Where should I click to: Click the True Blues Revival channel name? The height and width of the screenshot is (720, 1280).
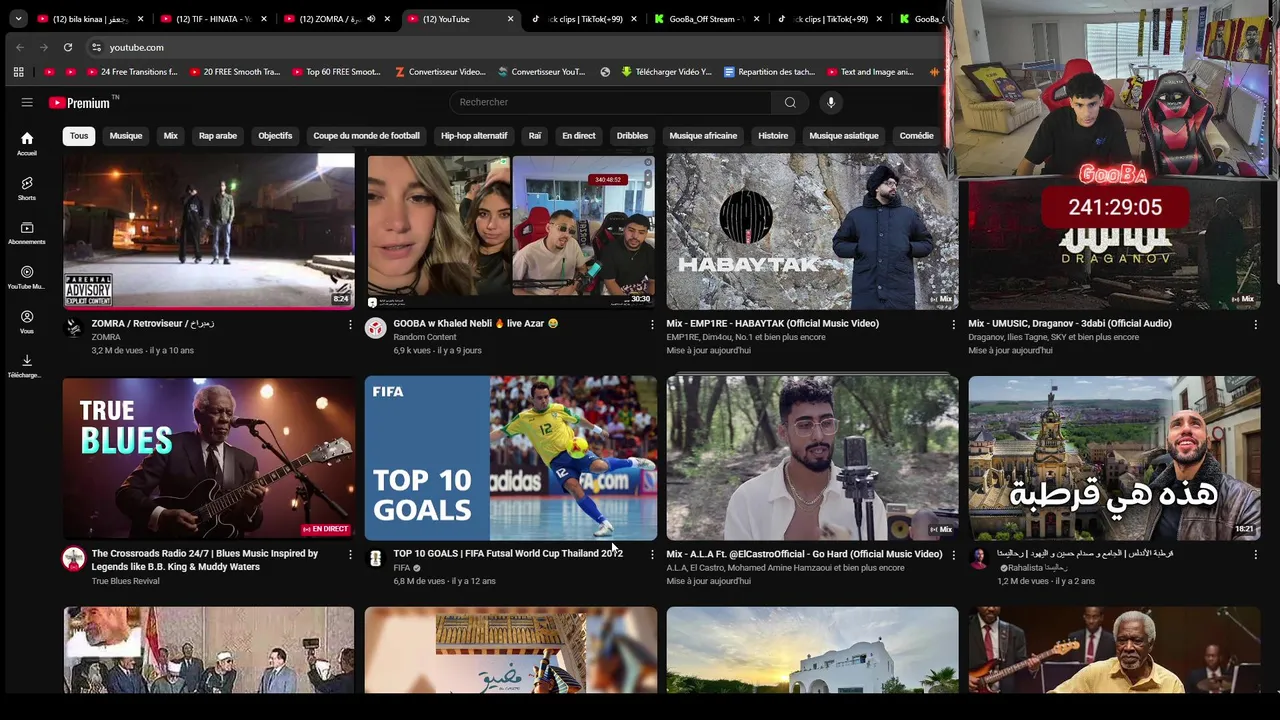(x=125, y=581)
